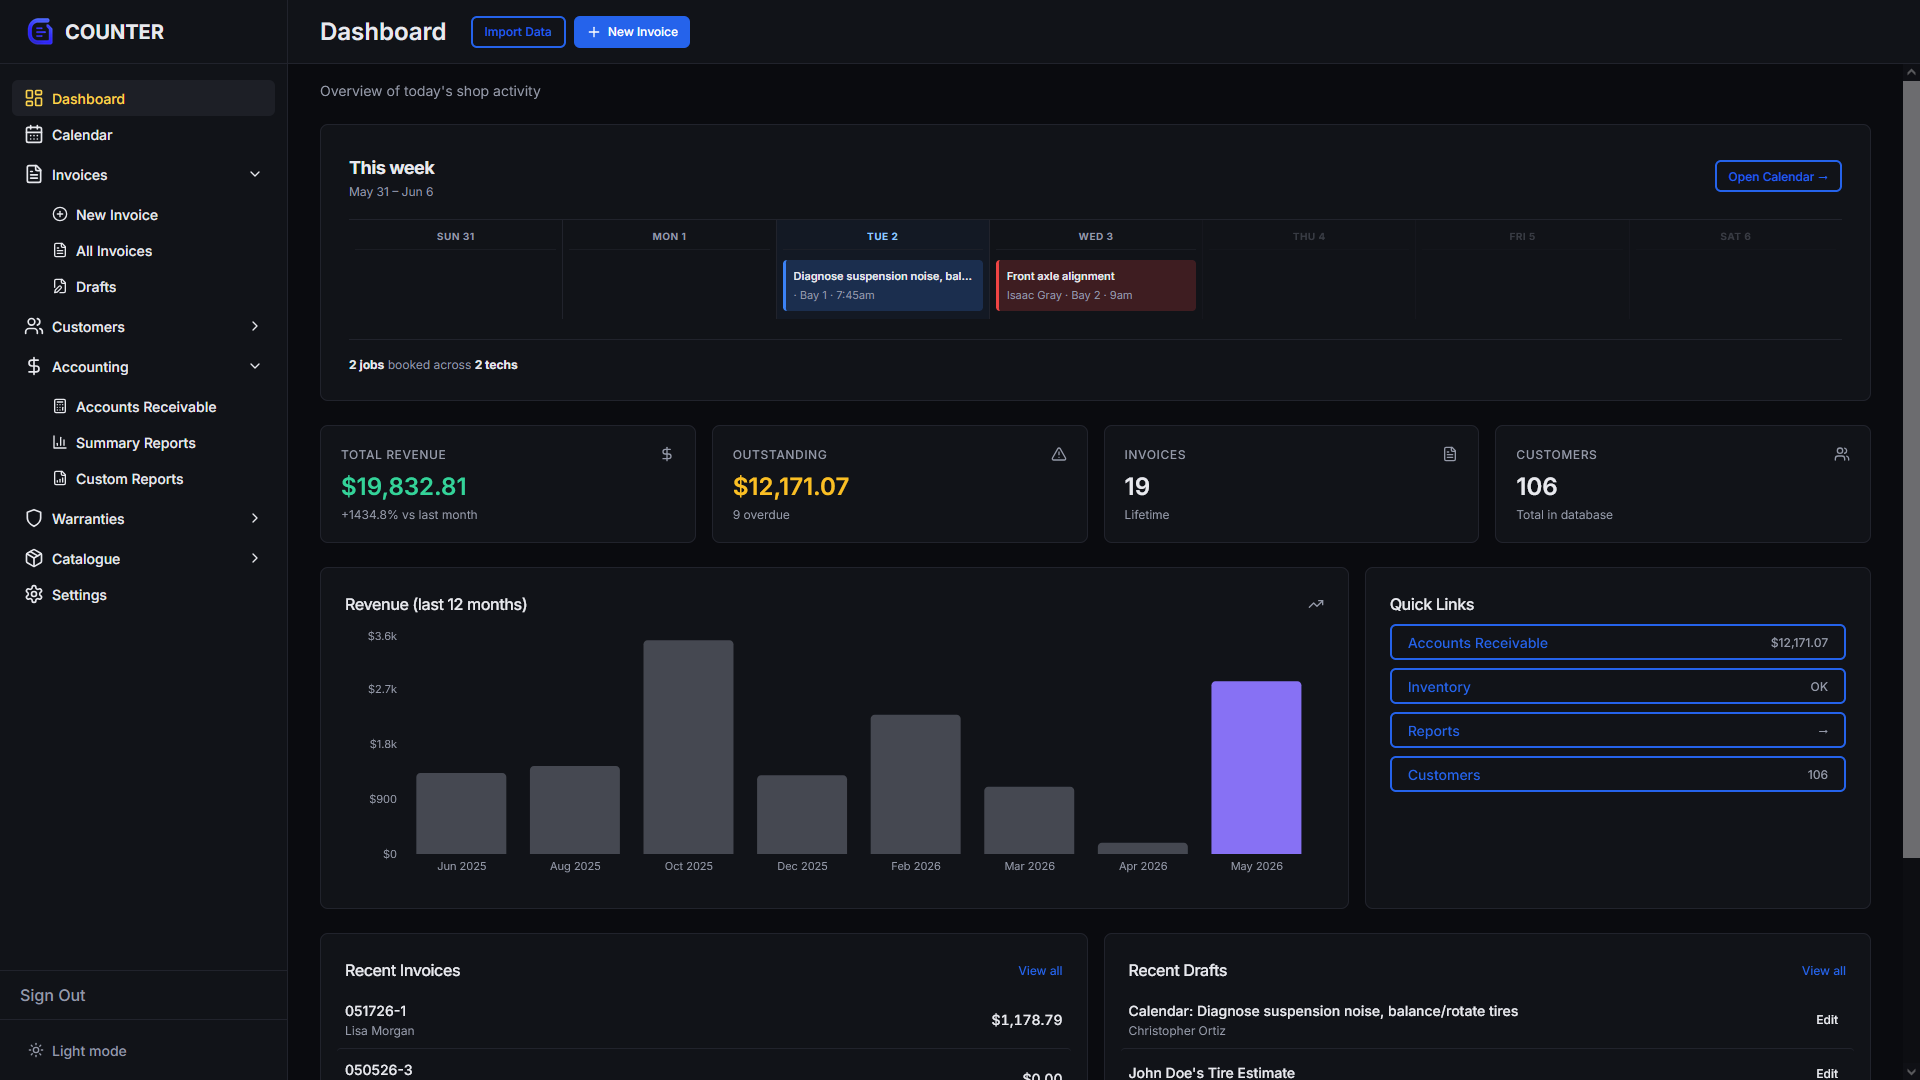
Task: Click the COUNTER logo icon
Action: 40,32
